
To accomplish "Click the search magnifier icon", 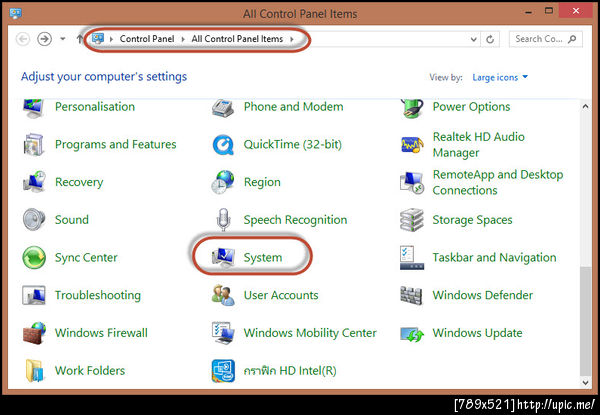I will click(x=572, y=39).
